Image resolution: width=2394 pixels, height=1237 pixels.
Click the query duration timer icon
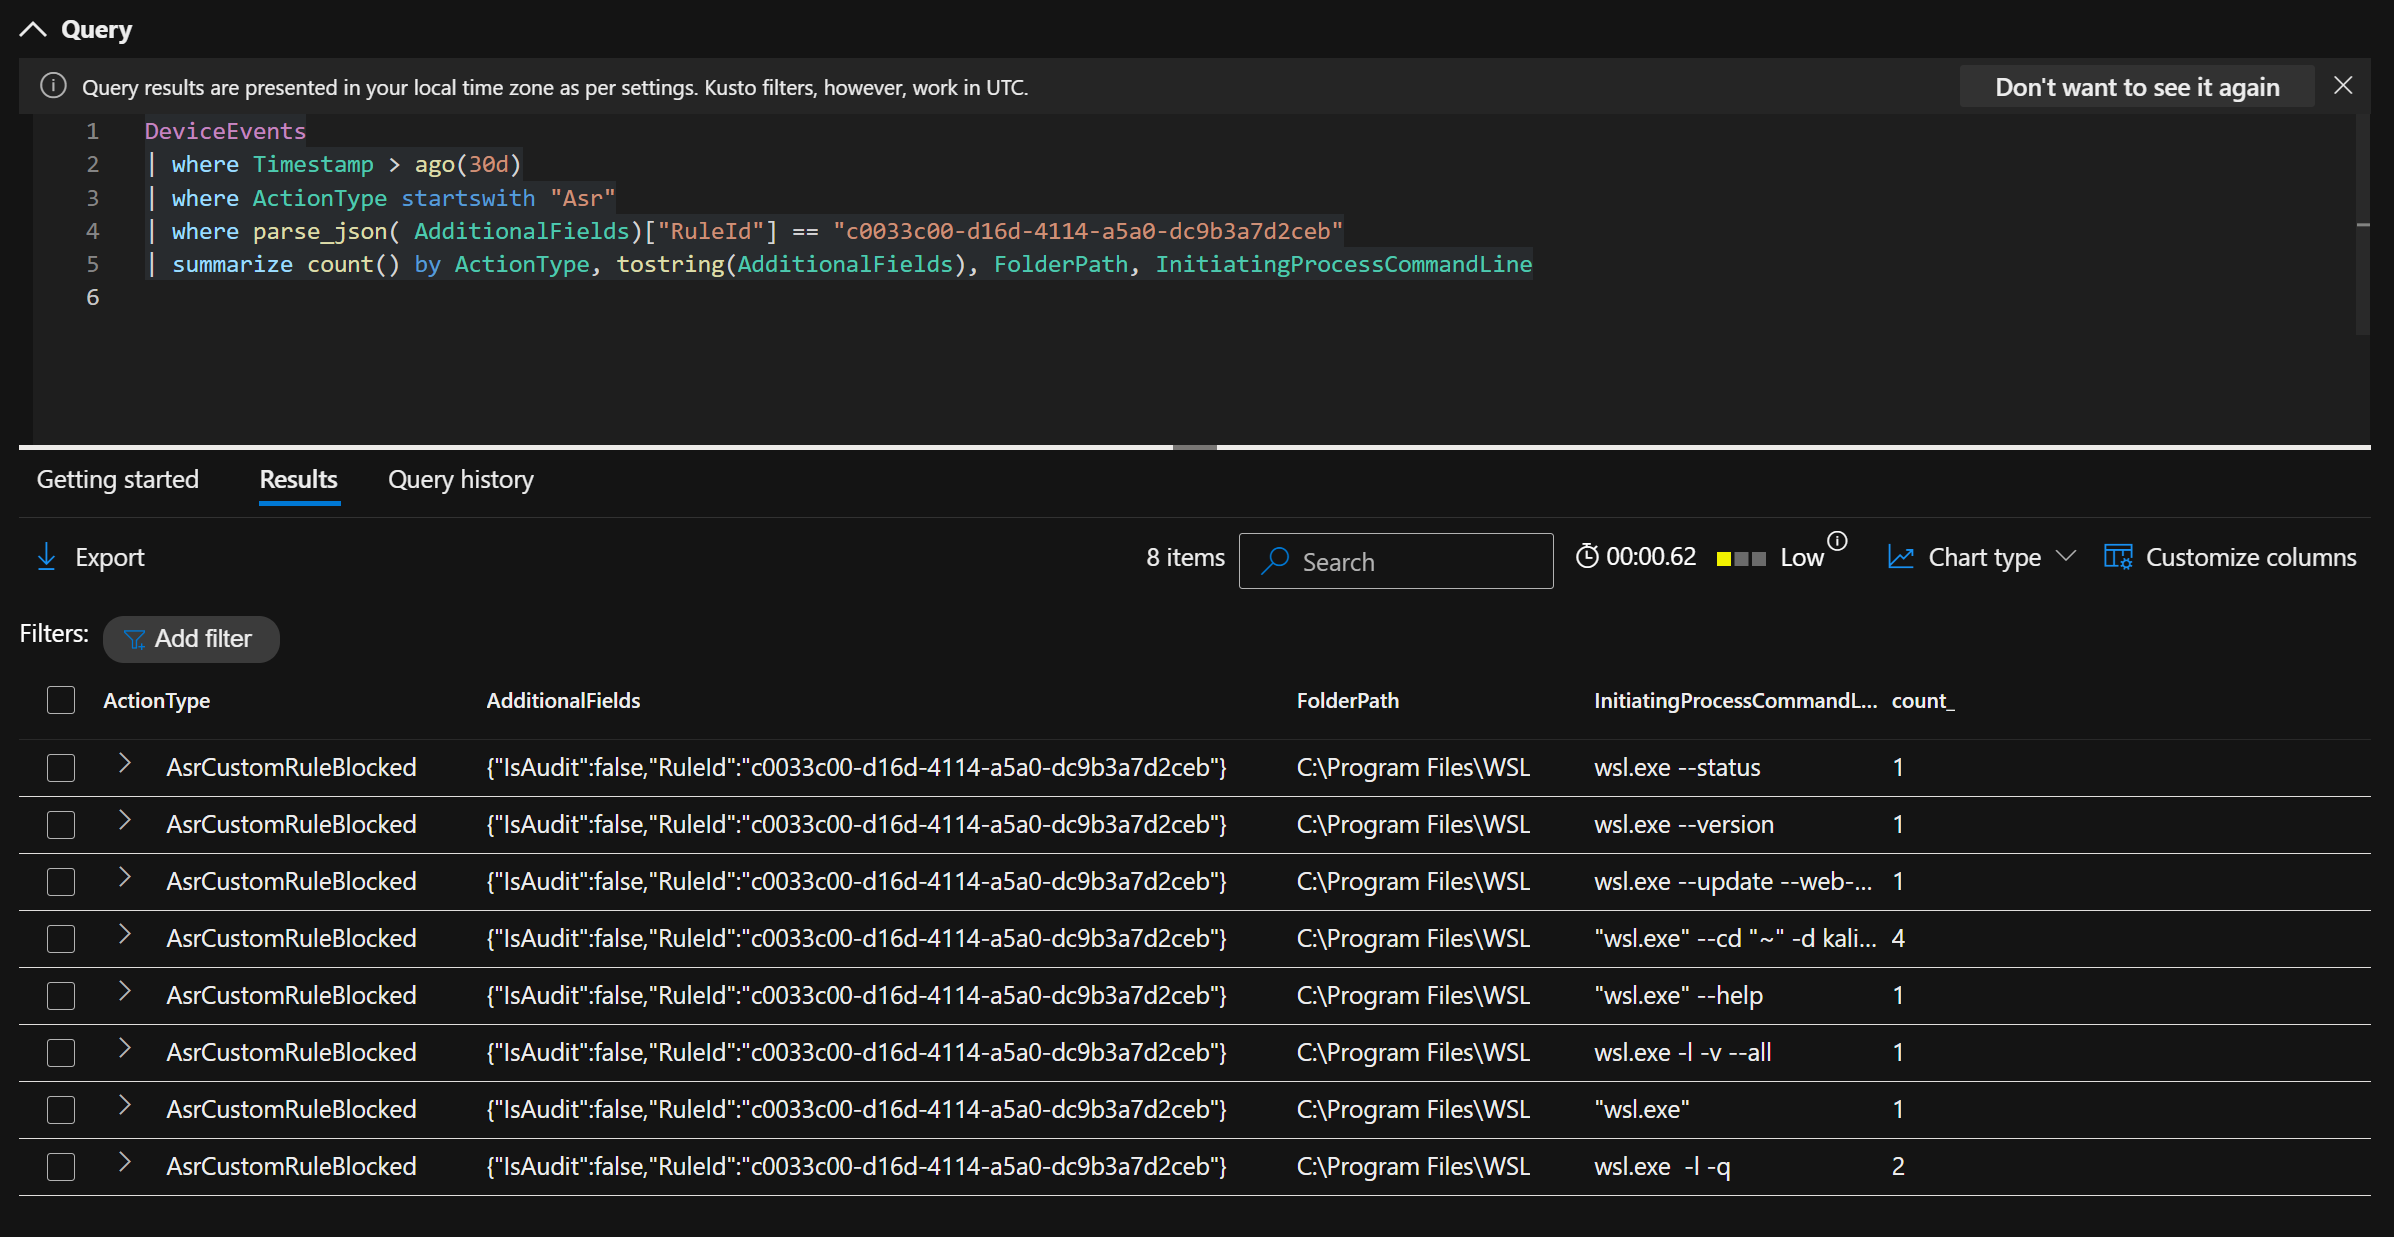pos(1588,556)
